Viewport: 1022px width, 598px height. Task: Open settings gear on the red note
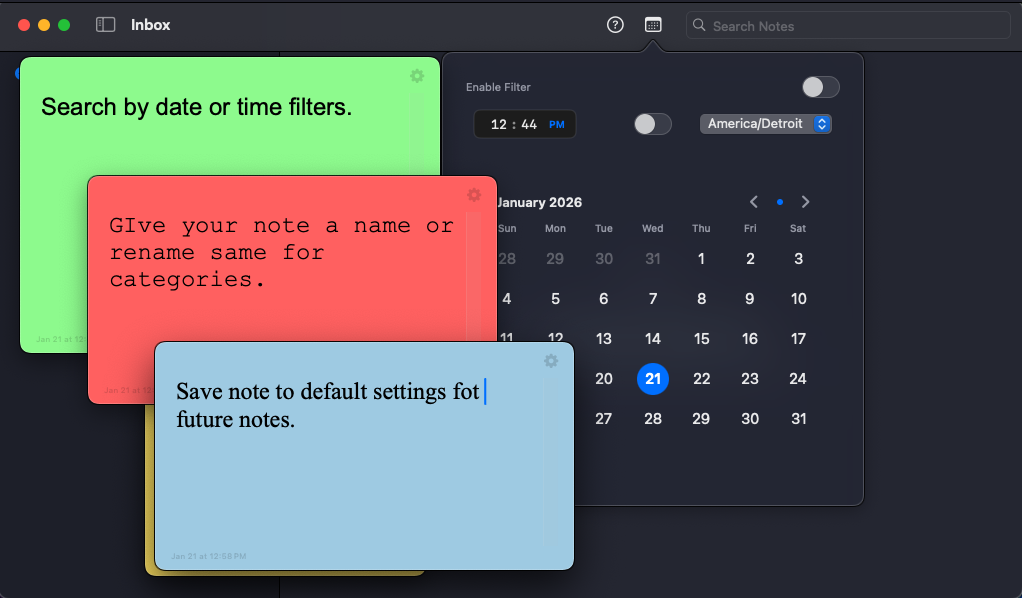pos(474,195)
